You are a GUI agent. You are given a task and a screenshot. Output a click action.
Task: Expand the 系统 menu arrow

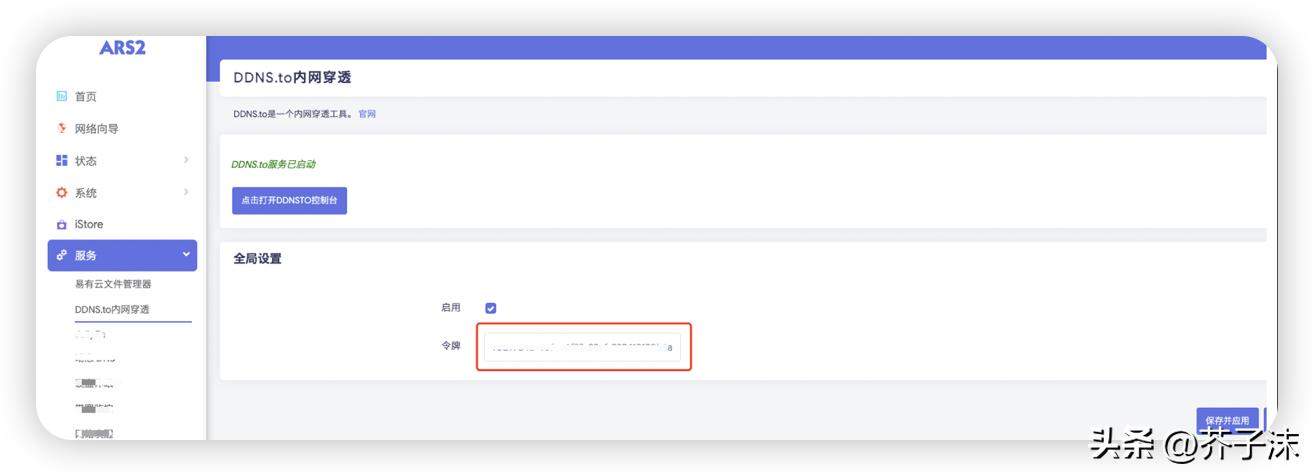186,192
